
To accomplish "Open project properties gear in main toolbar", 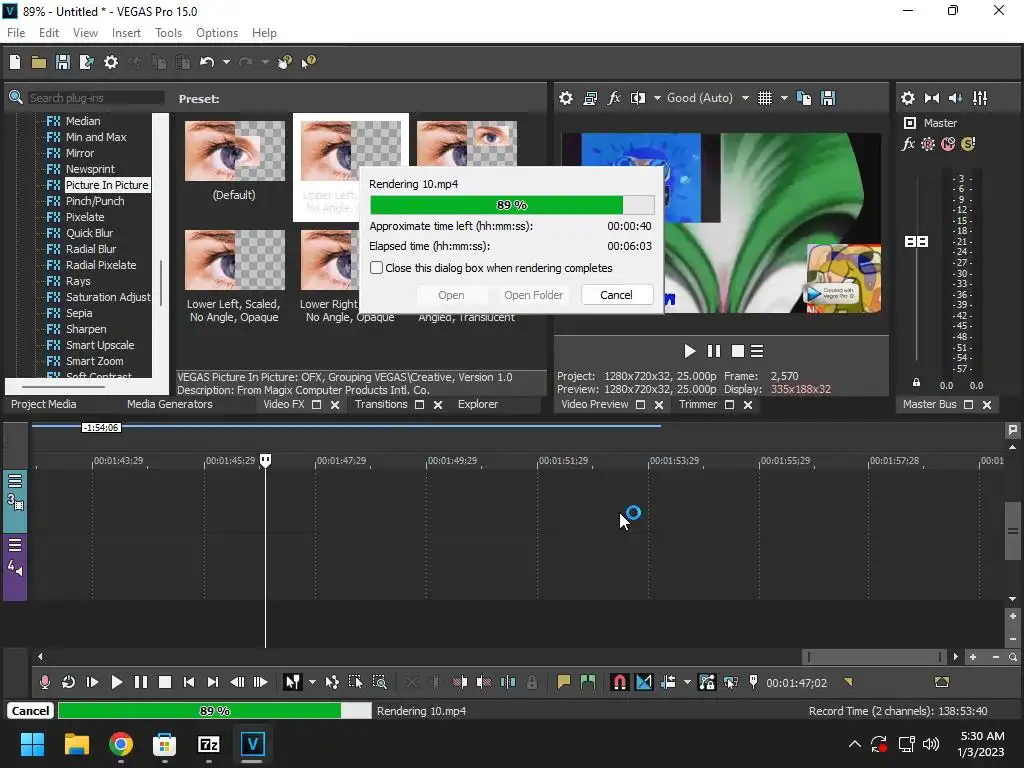I will (111, 62).
